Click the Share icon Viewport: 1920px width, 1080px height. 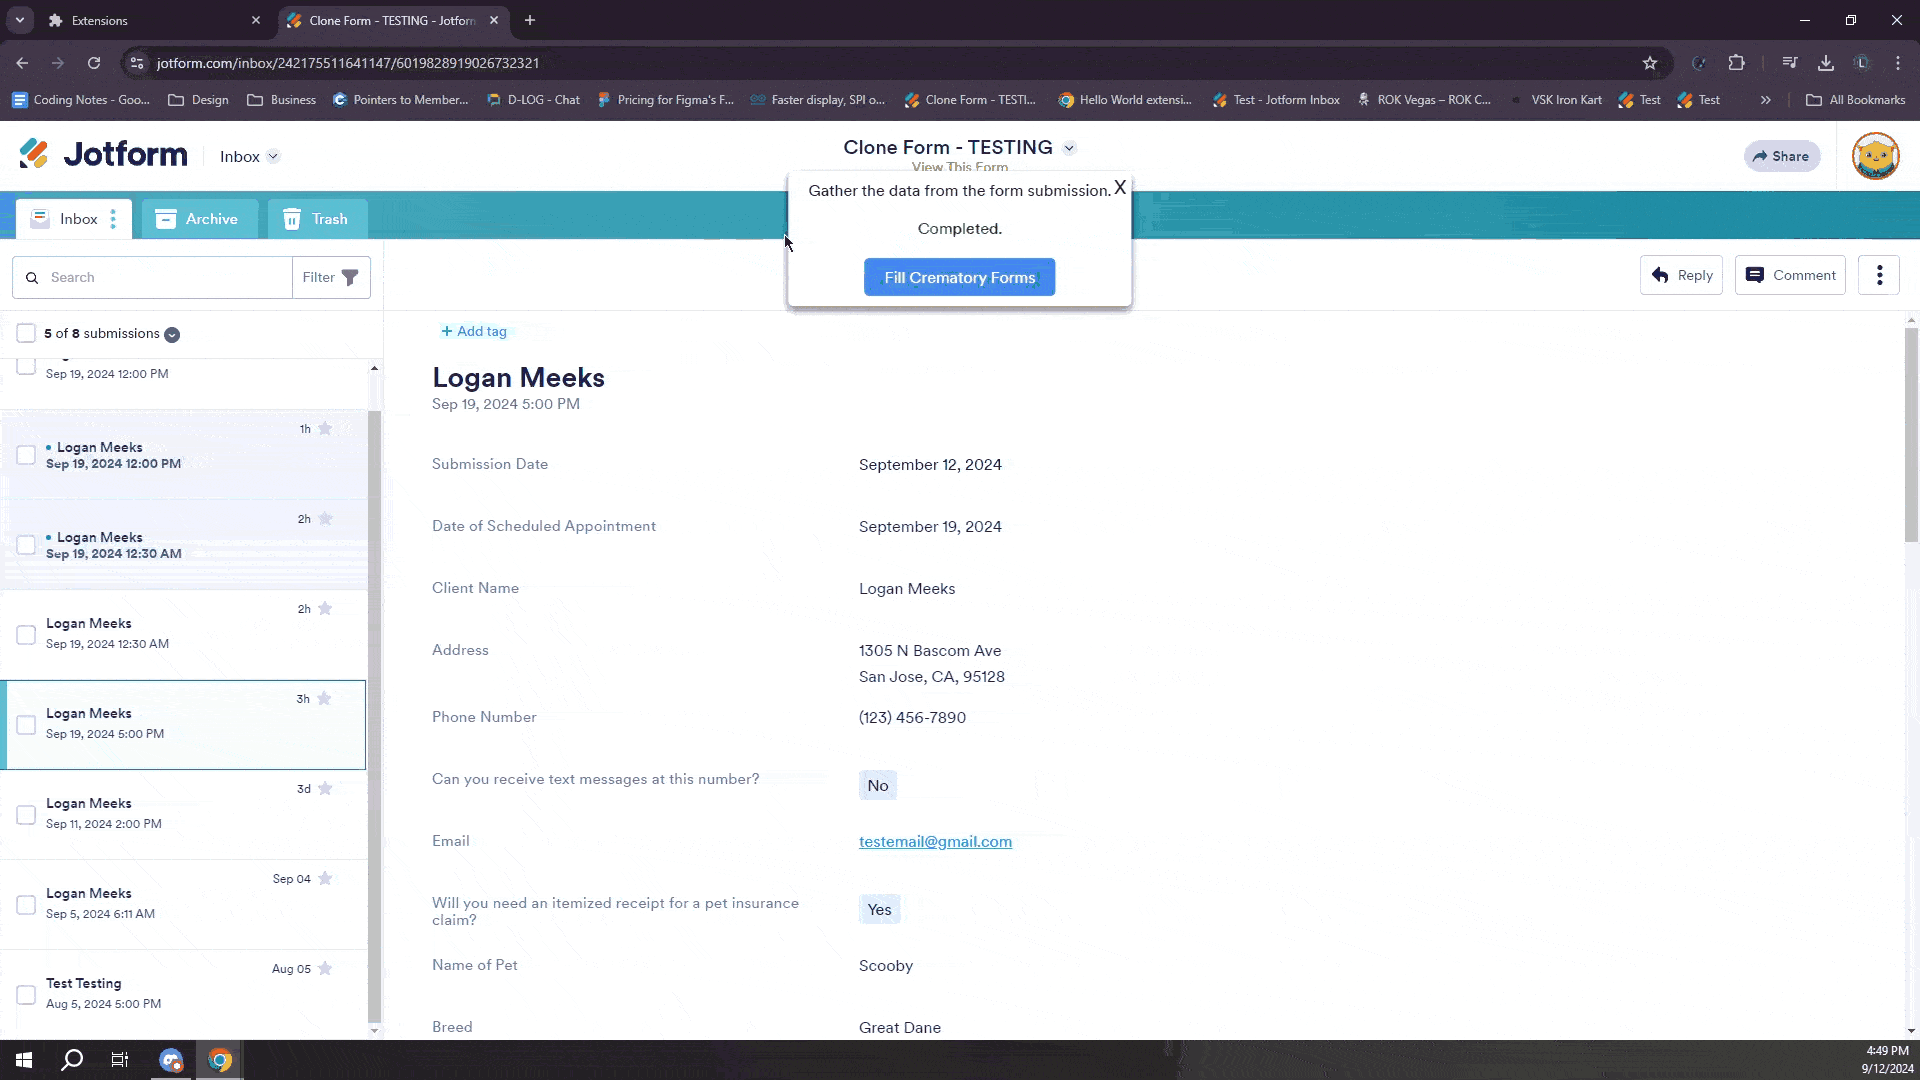(x=1762, y=156)
